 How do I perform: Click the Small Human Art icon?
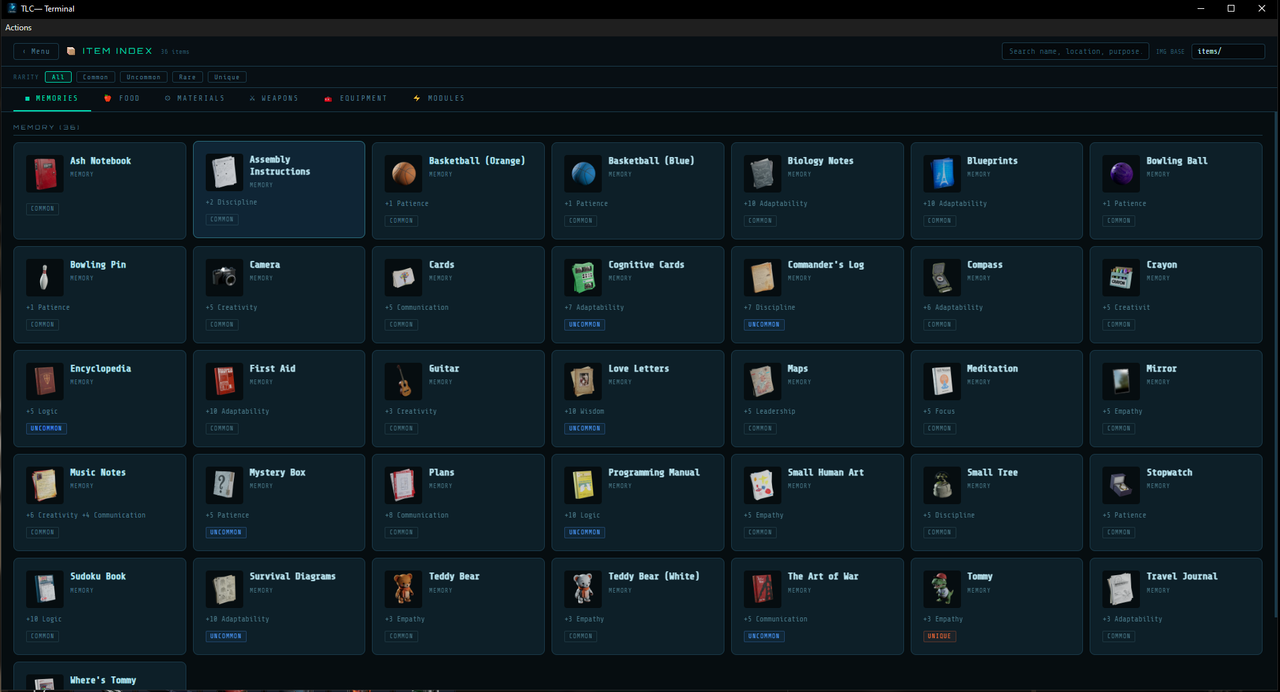762,486
